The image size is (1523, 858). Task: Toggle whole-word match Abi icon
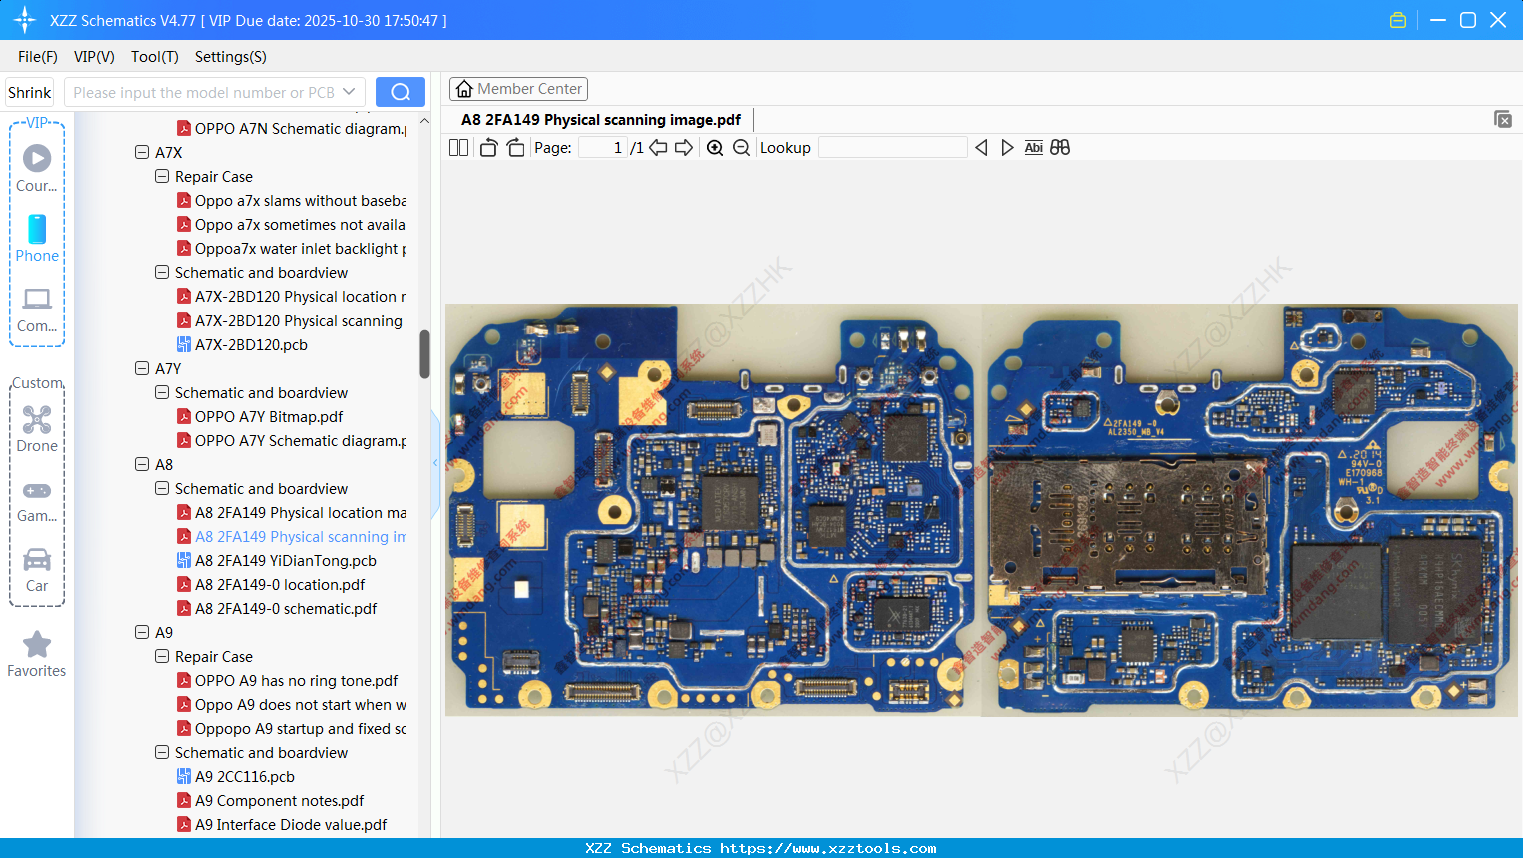tap(1034, 147)
